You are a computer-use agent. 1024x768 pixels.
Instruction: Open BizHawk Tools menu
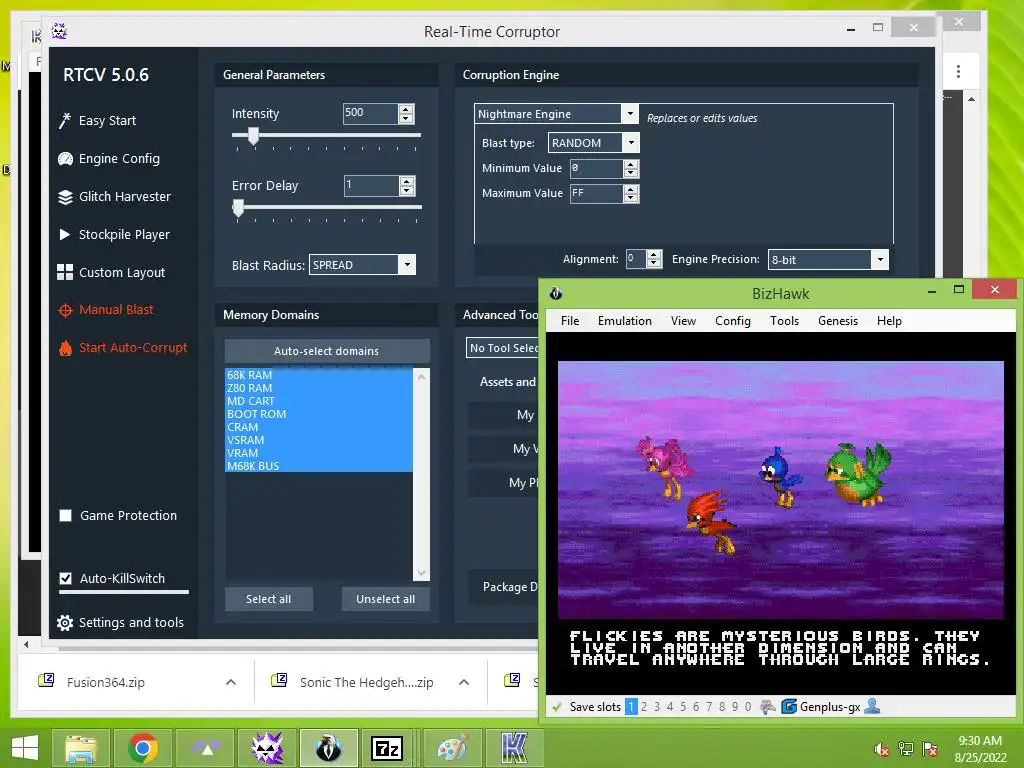pyautogui.click(x=784, y=321)
